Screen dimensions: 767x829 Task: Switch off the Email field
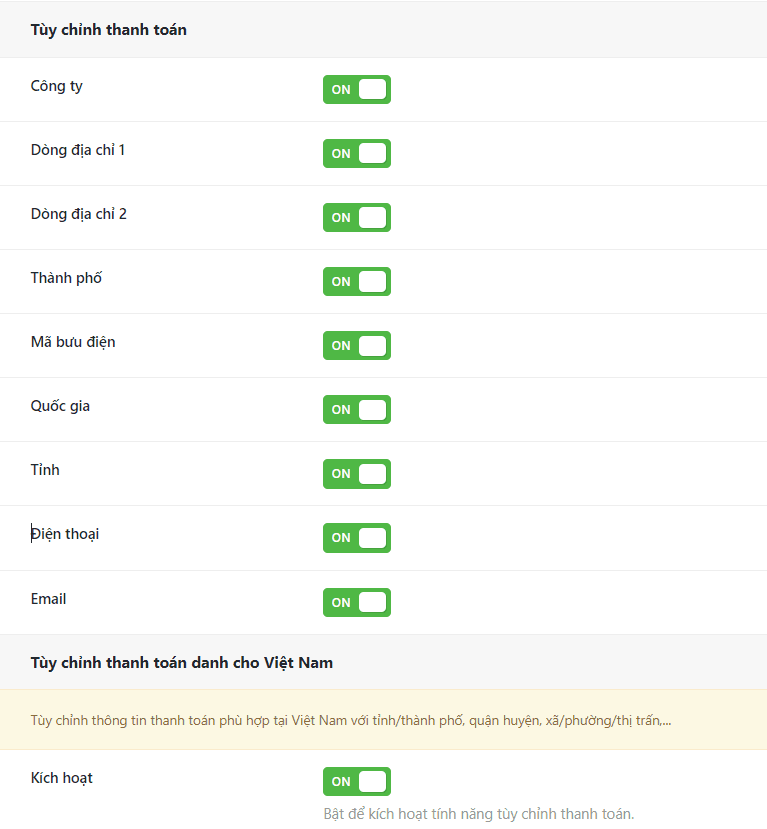point(356,602)
